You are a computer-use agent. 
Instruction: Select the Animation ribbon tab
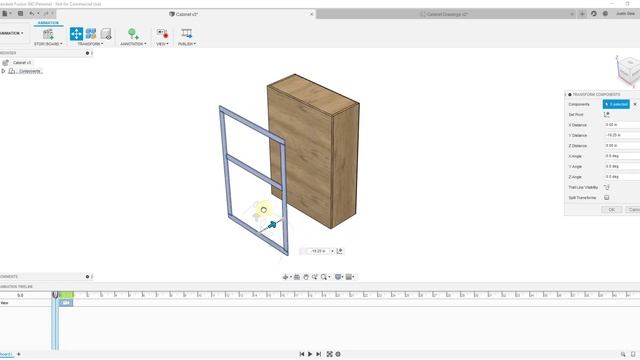pyautogui.click(x=48, y=23)
